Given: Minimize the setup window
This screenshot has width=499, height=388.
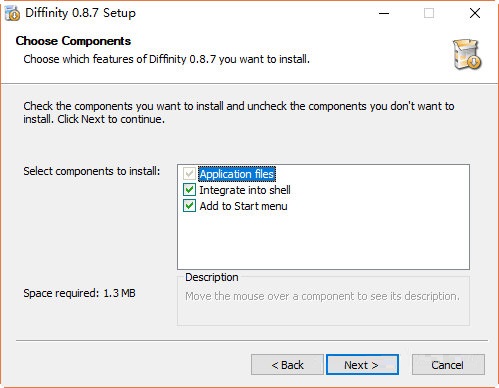Looking at the screenshot, I should click(384, 13).
